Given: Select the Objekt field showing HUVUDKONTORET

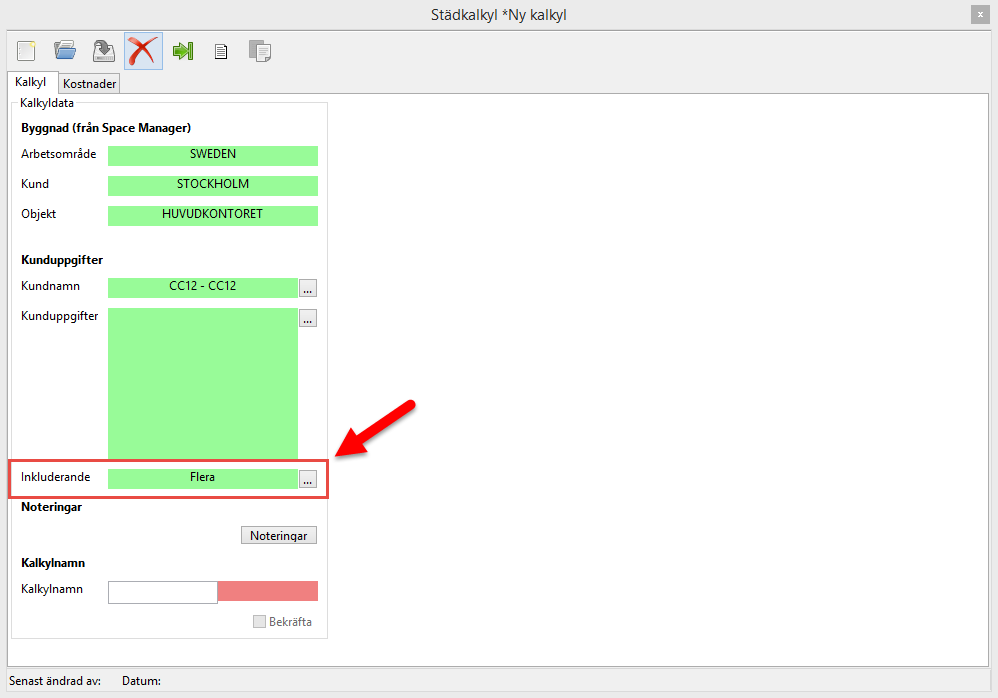Looking at the screenshot, I should click(x=212, y=215).
